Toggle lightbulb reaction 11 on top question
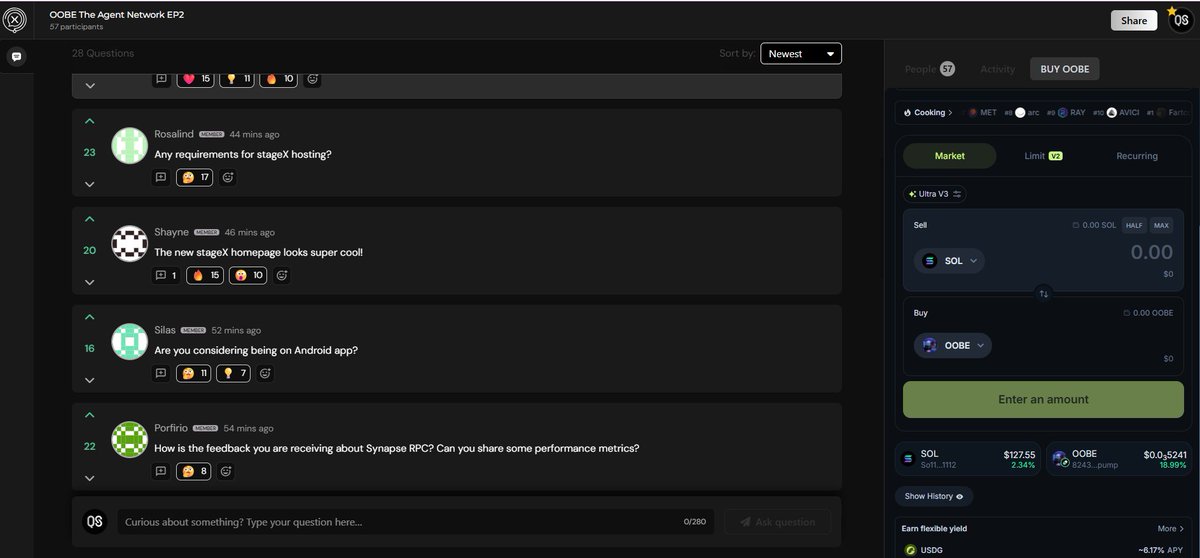The image size is (1200, 558). pyautogui.click(x=237, y=78)
